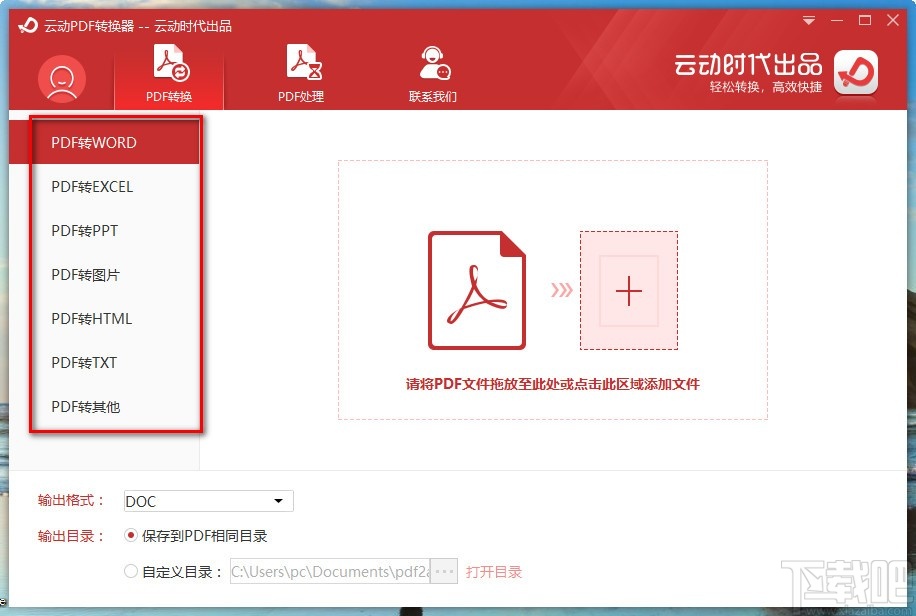Select PDF转TXT in the sidebar

[x=83, y=362]
